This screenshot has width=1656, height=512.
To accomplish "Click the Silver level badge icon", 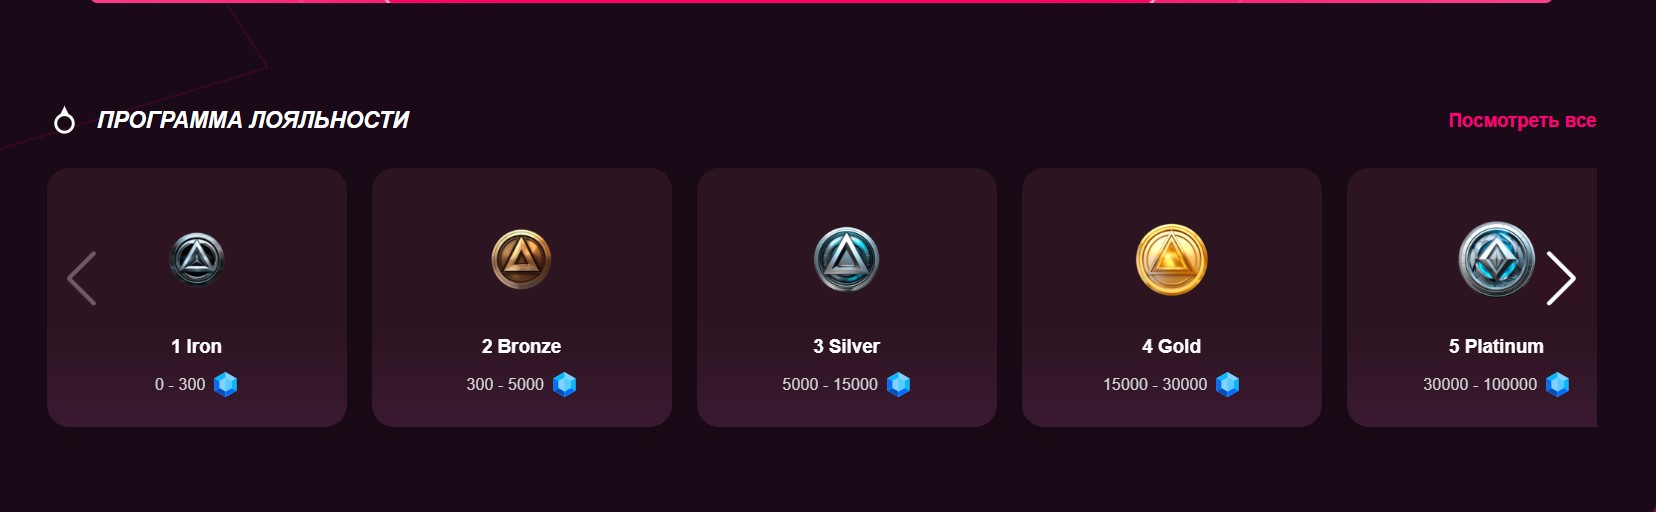I will pos(846,259).
